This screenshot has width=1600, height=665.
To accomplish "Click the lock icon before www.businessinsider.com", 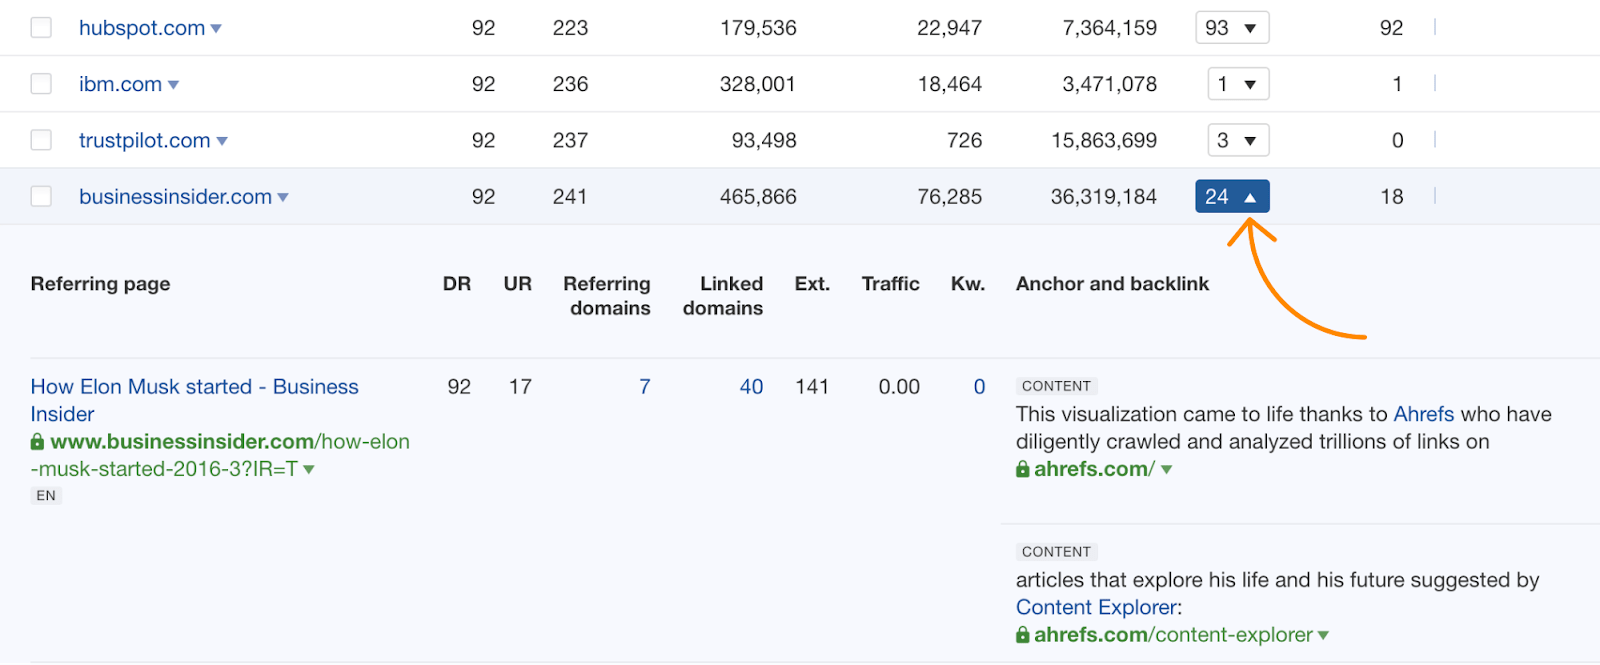I will pos(37,441).
